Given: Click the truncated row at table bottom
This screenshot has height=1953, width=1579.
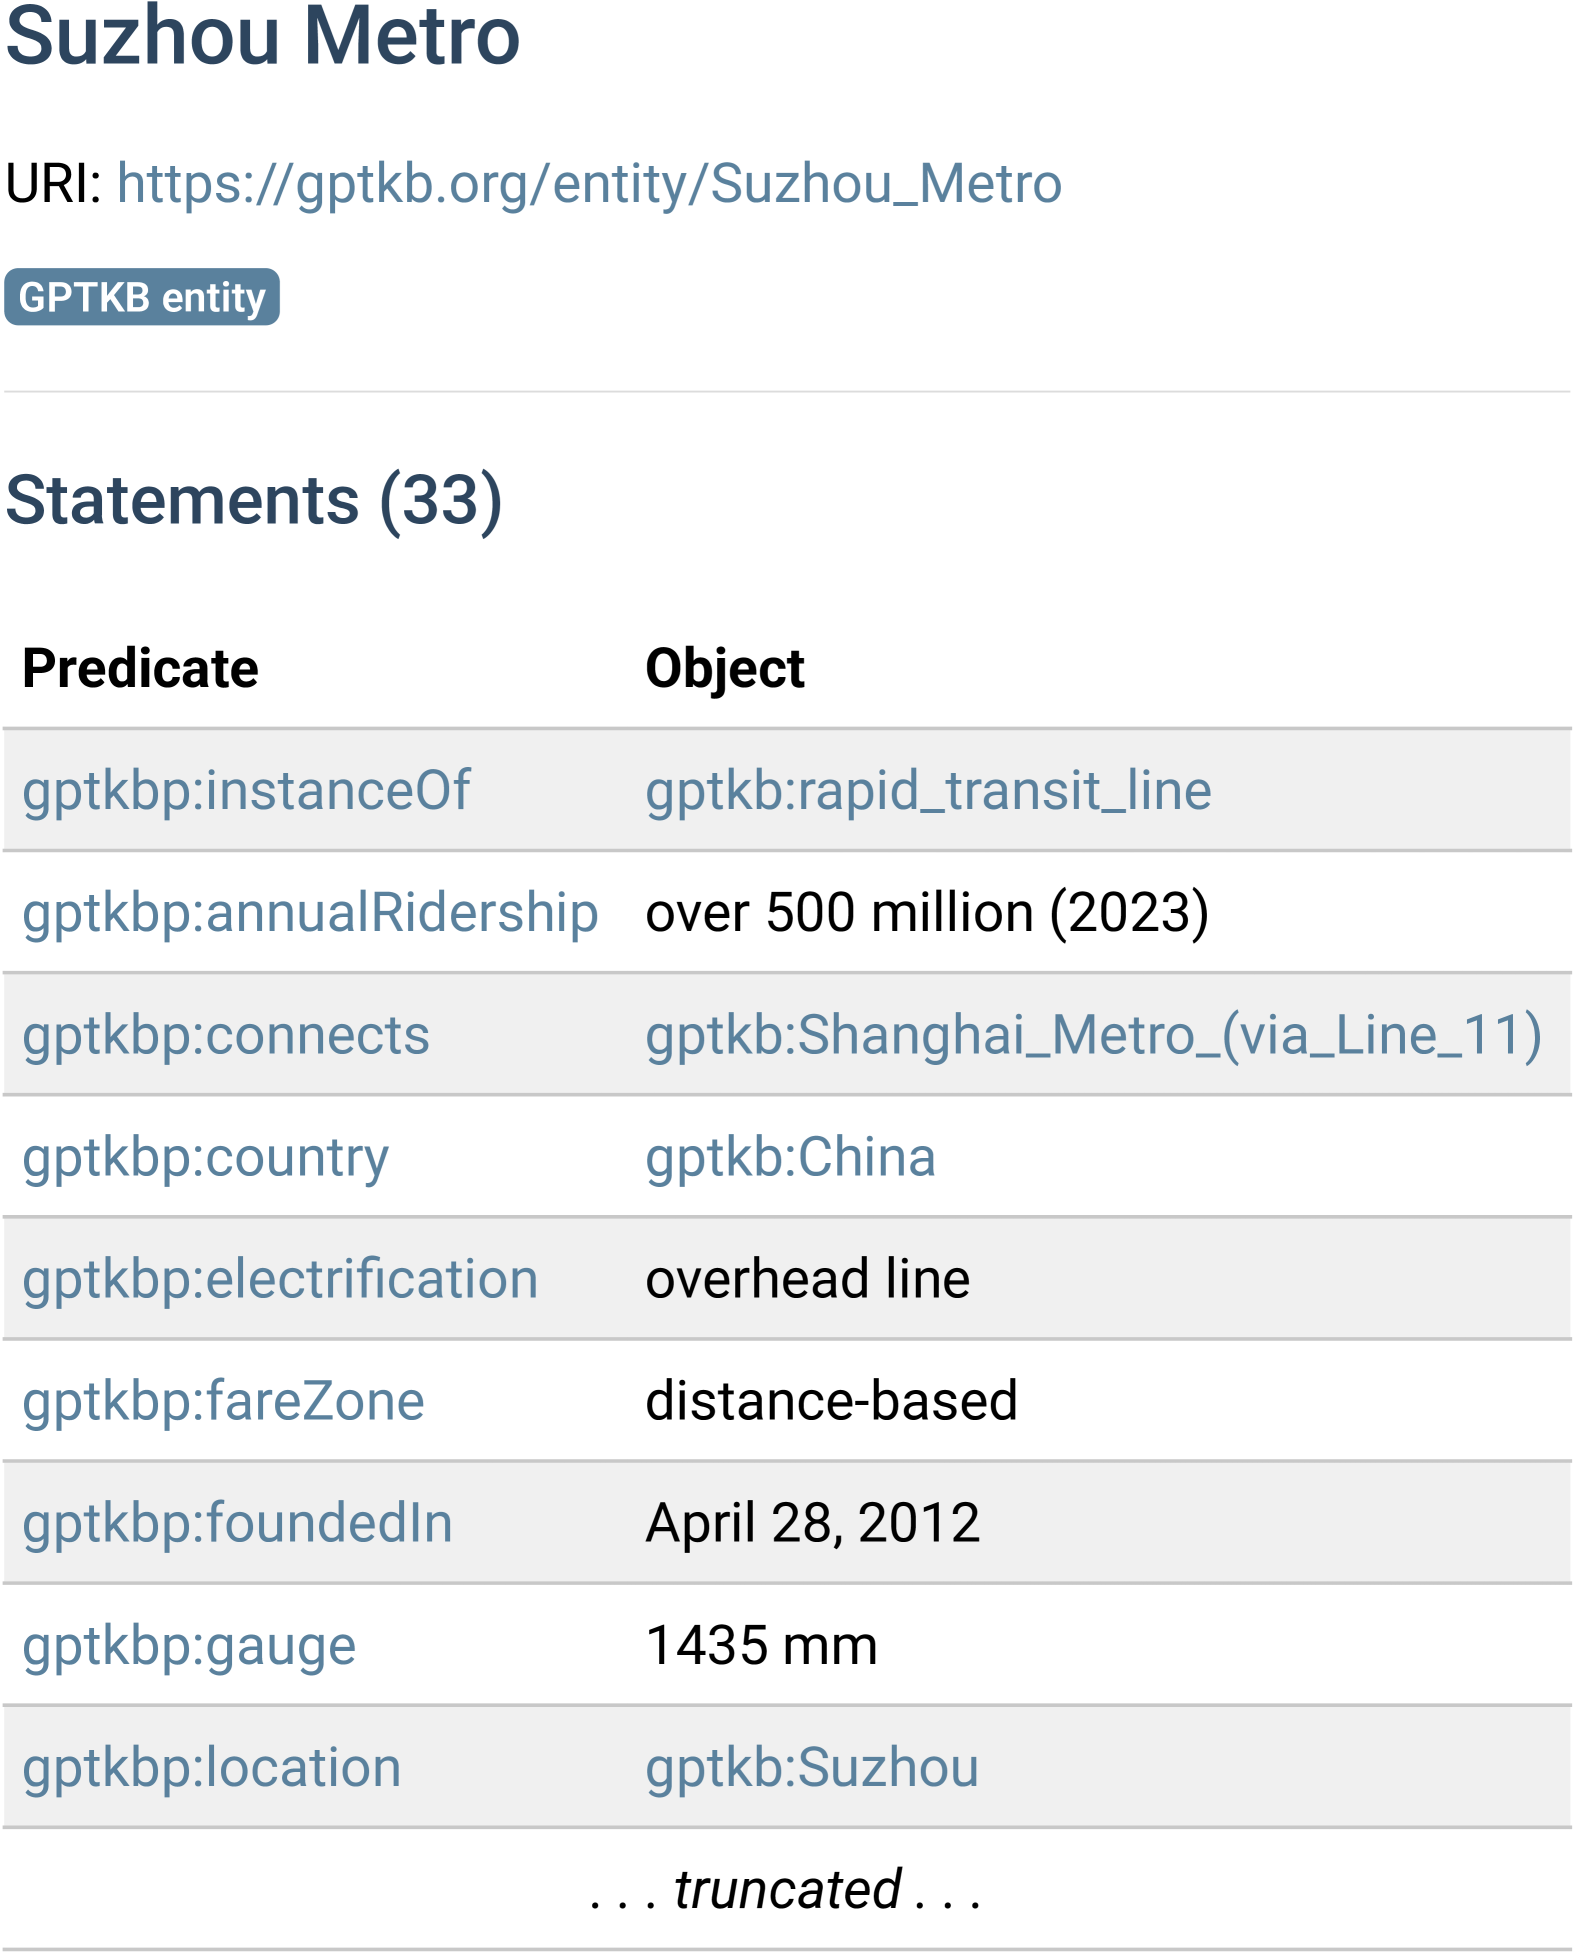Looking at the screenshot, I should pyautogui.click(x=787, y=1889).
